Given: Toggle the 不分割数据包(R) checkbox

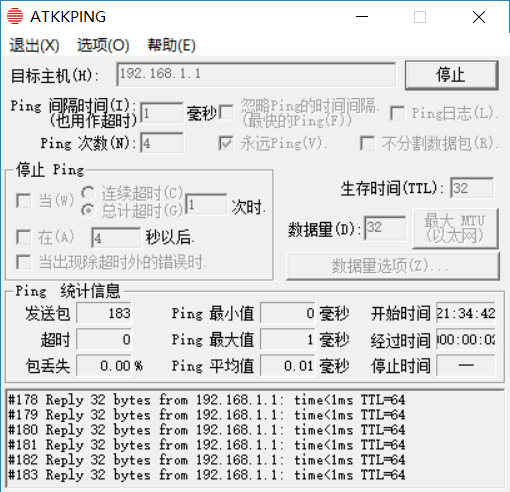Looking at the screenshot, I should click(367, 143).
